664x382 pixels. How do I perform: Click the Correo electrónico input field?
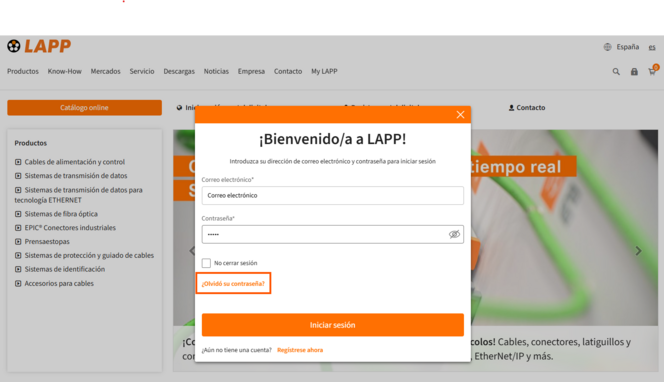coord(332,196)
